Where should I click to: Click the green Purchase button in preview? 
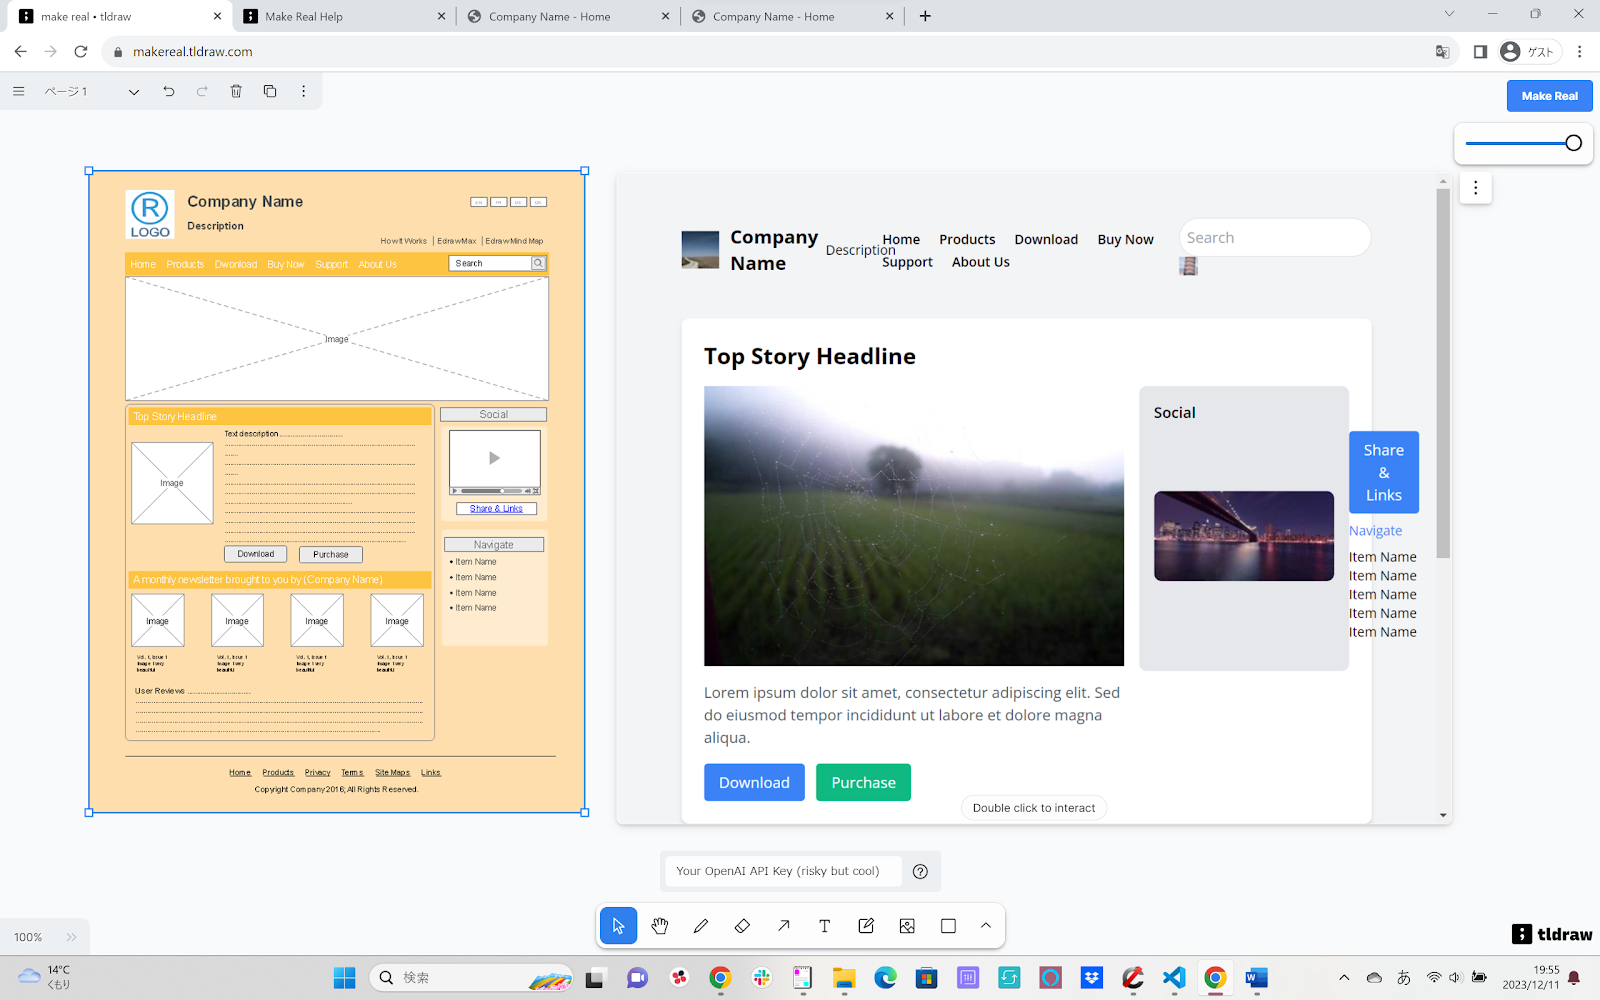tap(863, 782)
